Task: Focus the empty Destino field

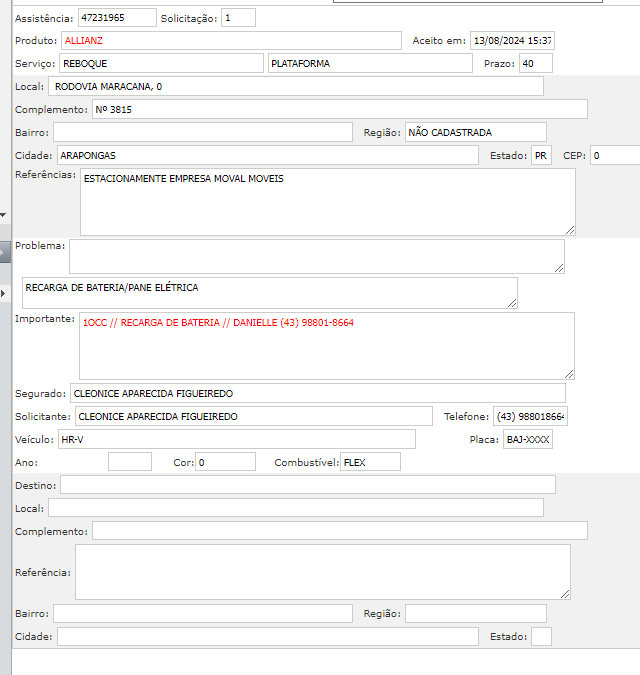Action: [x=307, y=485]
